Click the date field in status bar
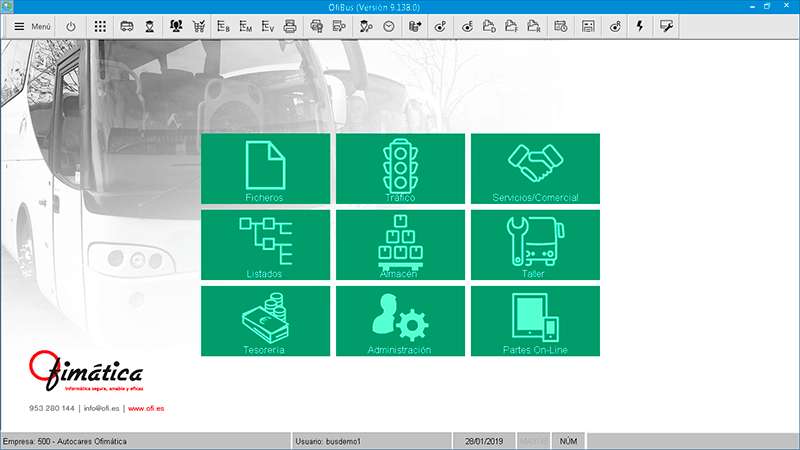The image size is (800, 450). (x=484, y=441)
